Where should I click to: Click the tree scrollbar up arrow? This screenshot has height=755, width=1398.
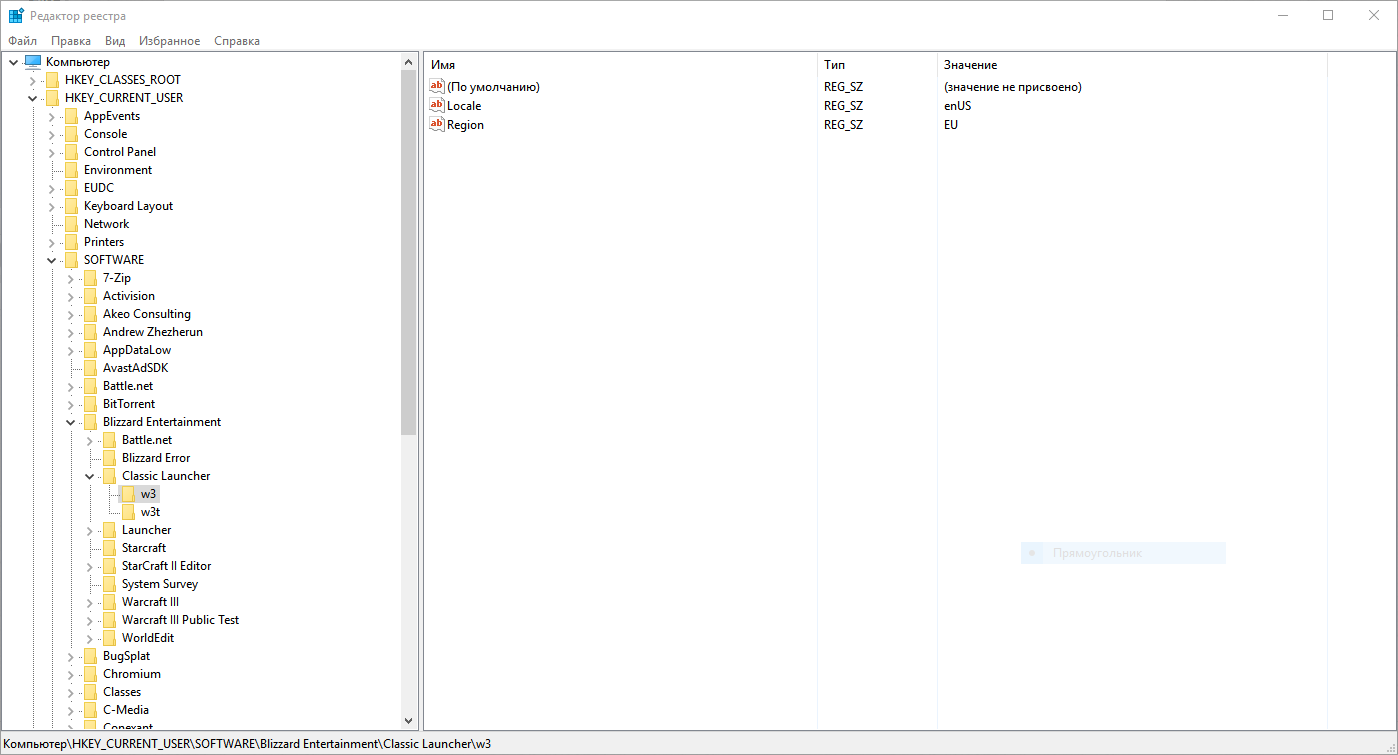[x=408, y=62]
